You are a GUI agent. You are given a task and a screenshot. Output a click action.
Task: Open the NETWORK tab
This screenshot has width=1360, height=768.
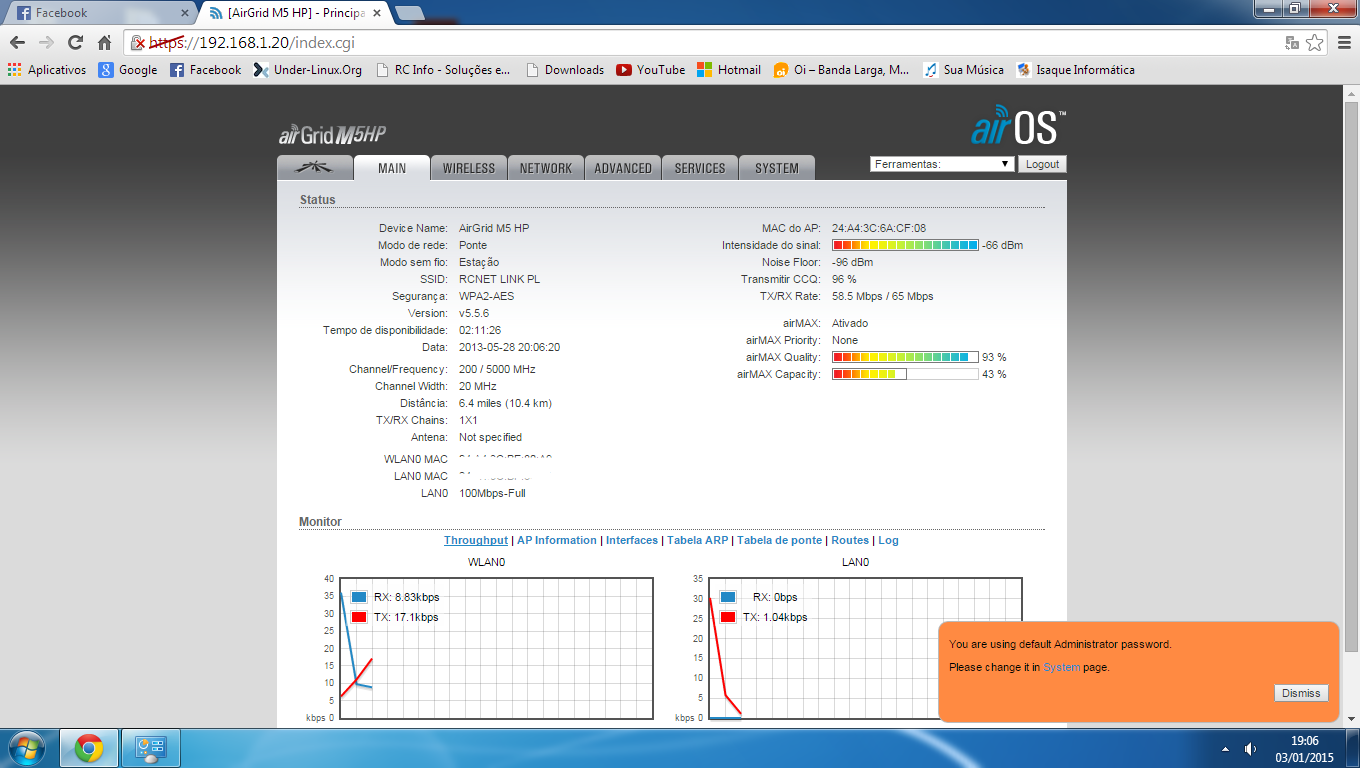point(546,168)
